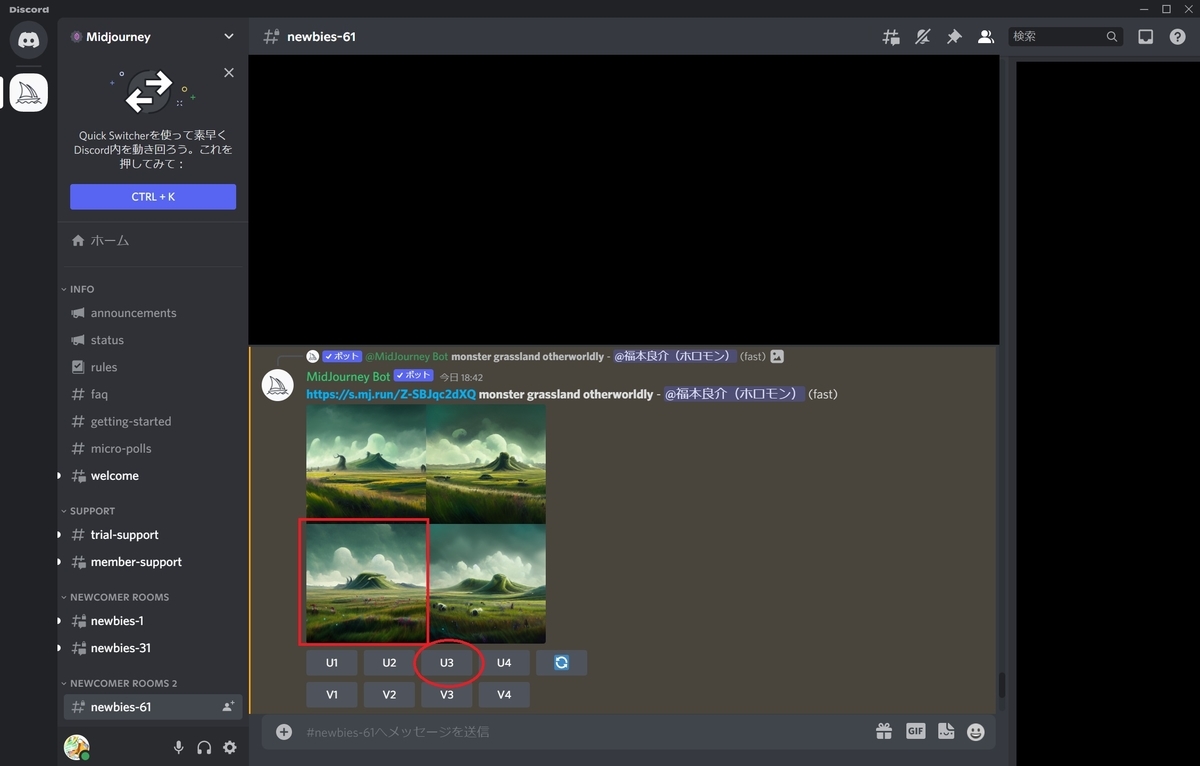Screen dimensions: 1200x766
Task: Open the Inbox icon
Action: pyautogui.click(x=1146, y=37)
